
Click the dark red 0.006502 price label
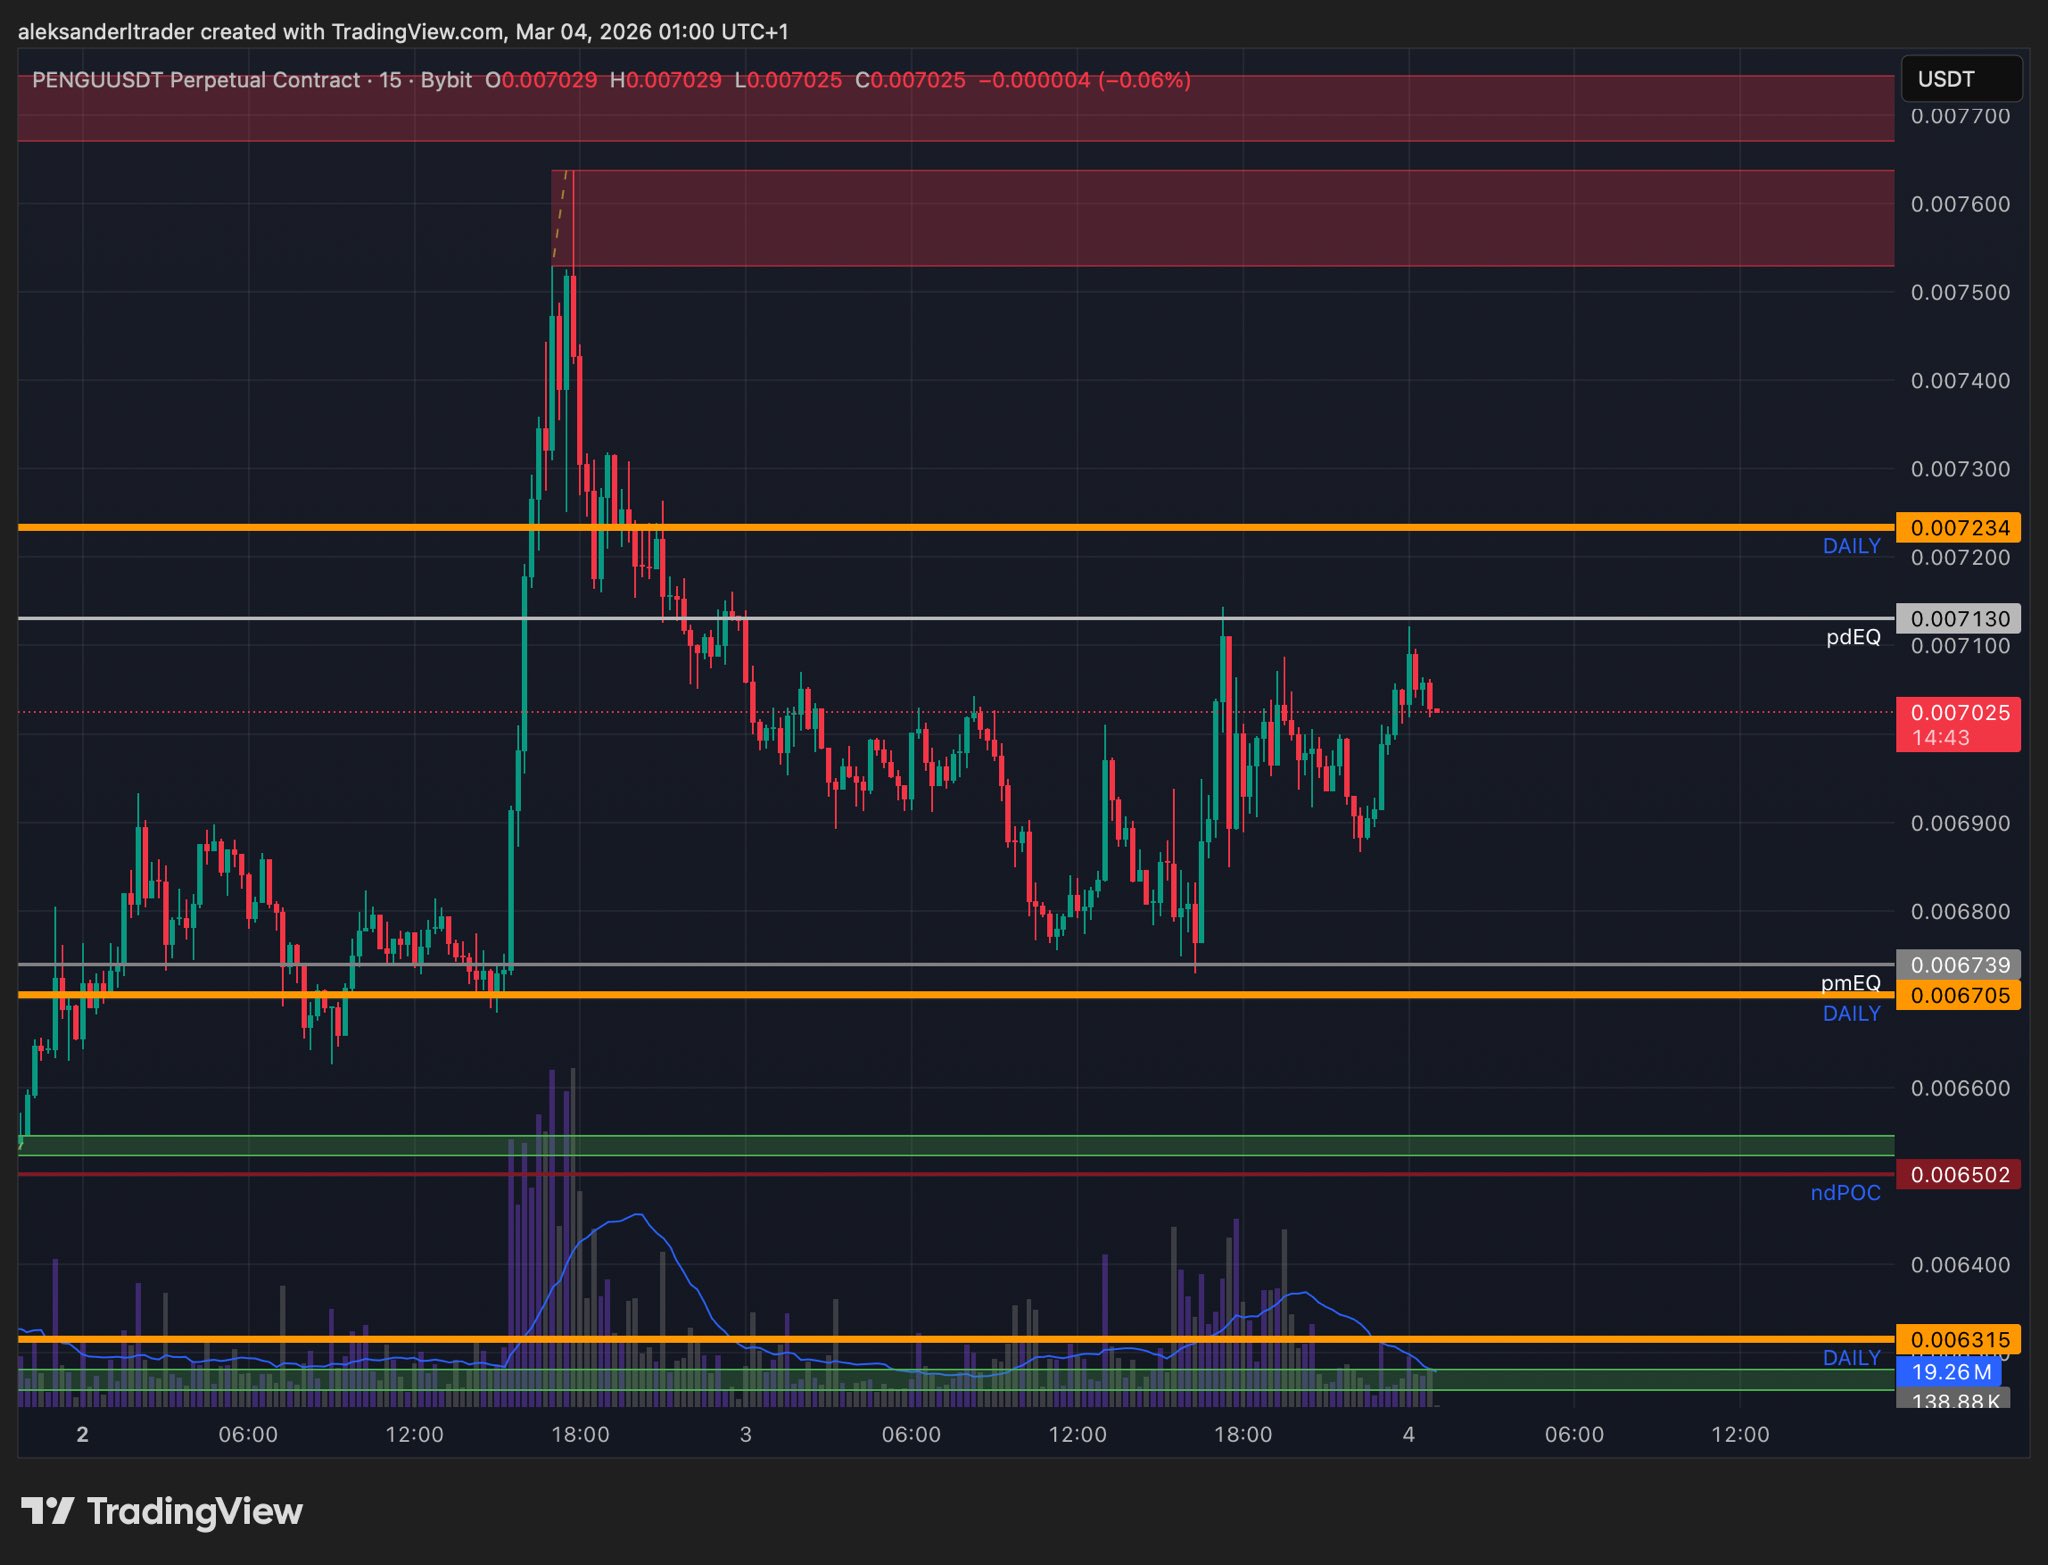(1958, 1174)
